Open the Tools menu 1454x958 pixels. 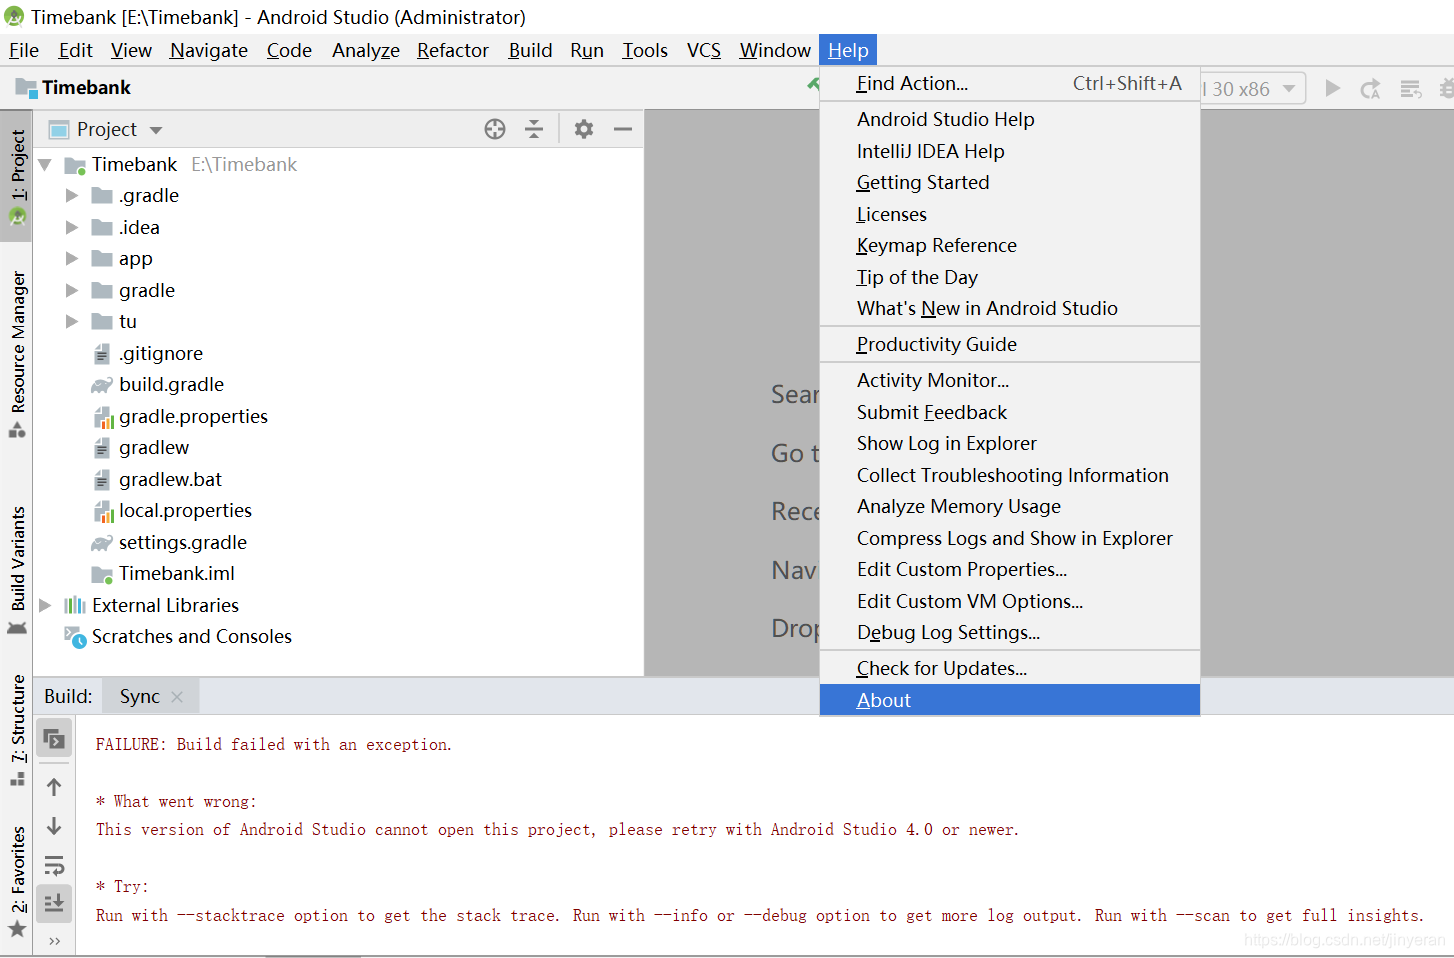tap(645, 50)
